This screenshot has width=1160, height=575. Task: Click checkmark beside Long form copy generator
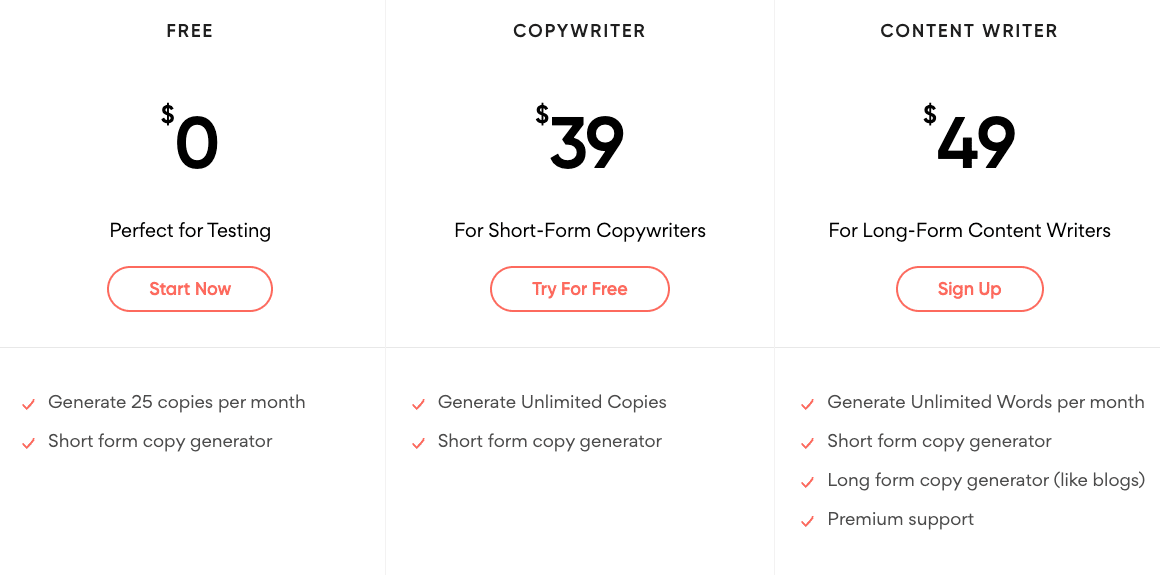pos(807,482)
